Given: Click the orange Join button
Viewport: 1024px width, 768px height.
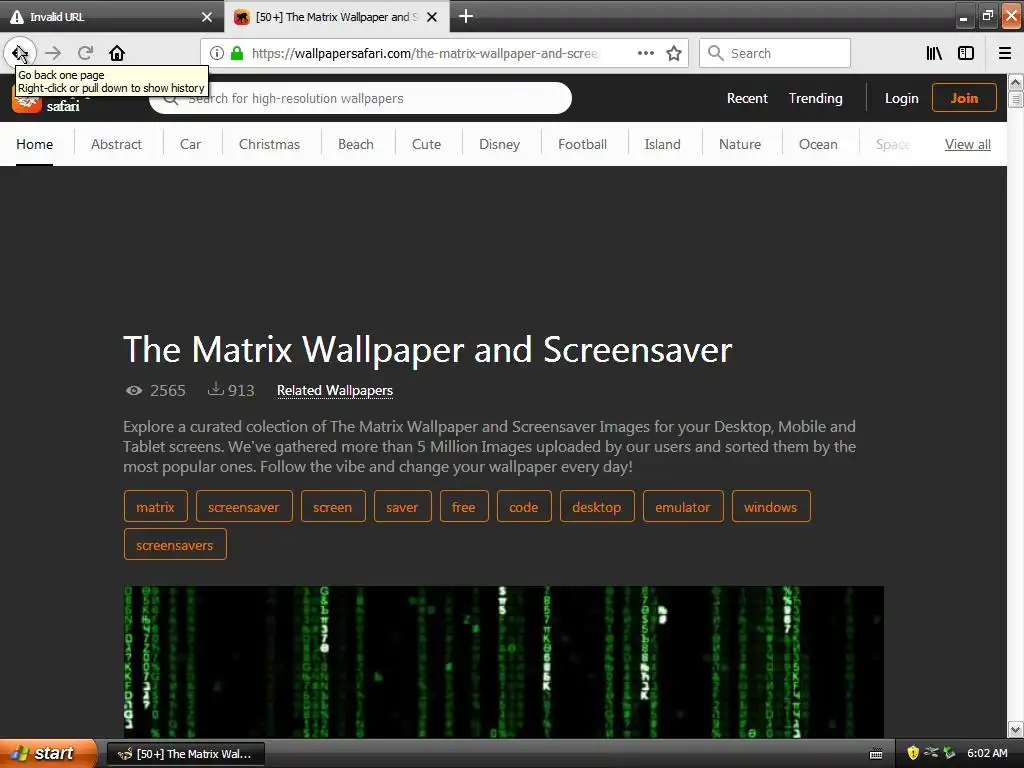Looking at the screenshot, I should pyautogui.click(x=964, y=98).
